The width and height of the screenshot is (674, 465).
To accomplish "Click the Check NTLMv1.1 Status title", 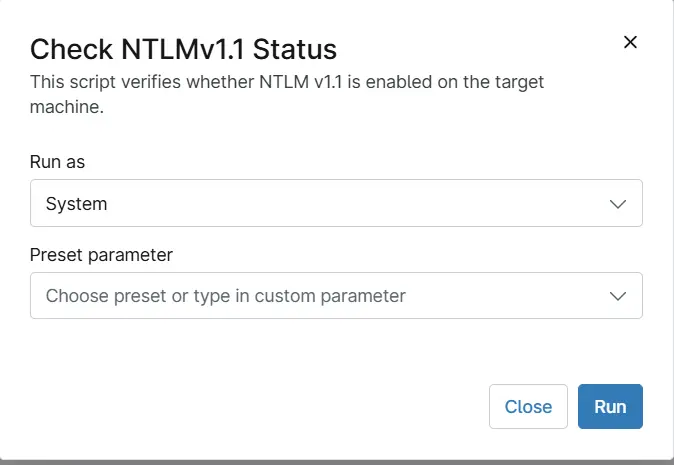I will point(183,48).
